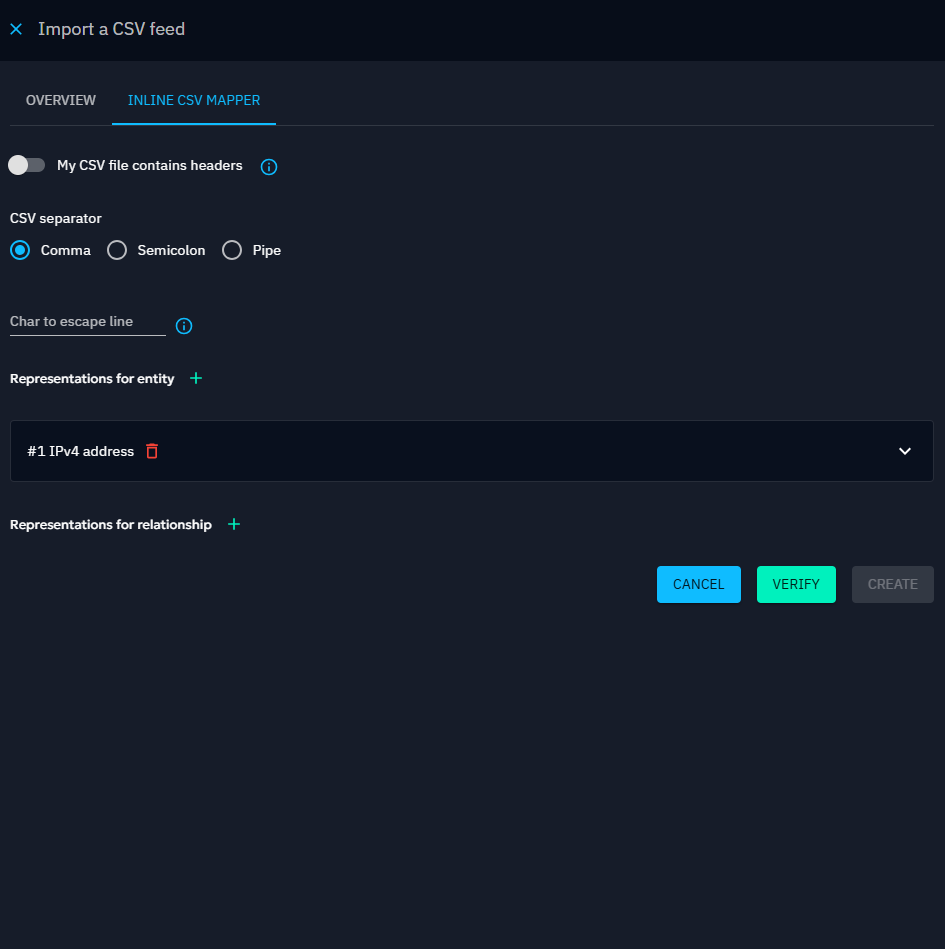
Task: Click the 'My CSV file contains headers' label text
Action: tap(150, 165)
